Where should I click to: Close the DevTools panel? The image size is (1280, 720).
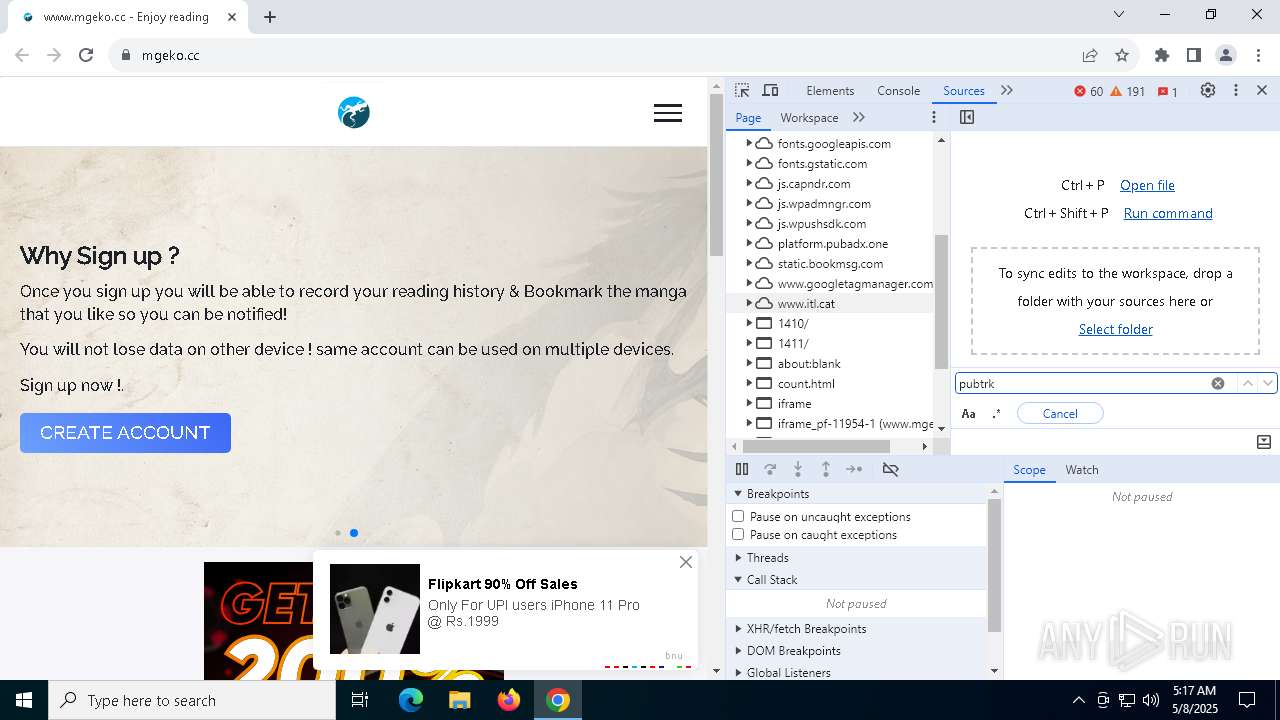coord(1262,90)
